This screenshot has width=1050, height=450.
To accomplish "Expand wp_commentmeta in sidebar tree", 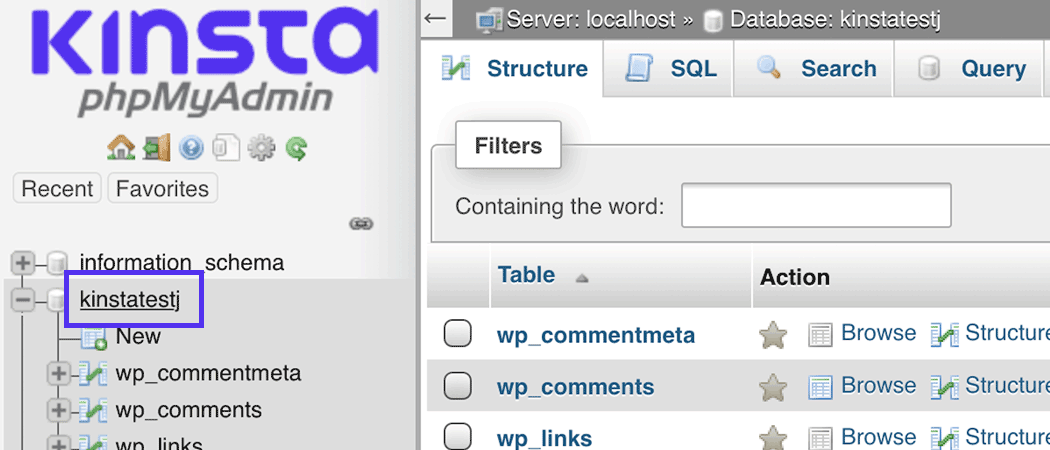I will (x=59, y=374).
